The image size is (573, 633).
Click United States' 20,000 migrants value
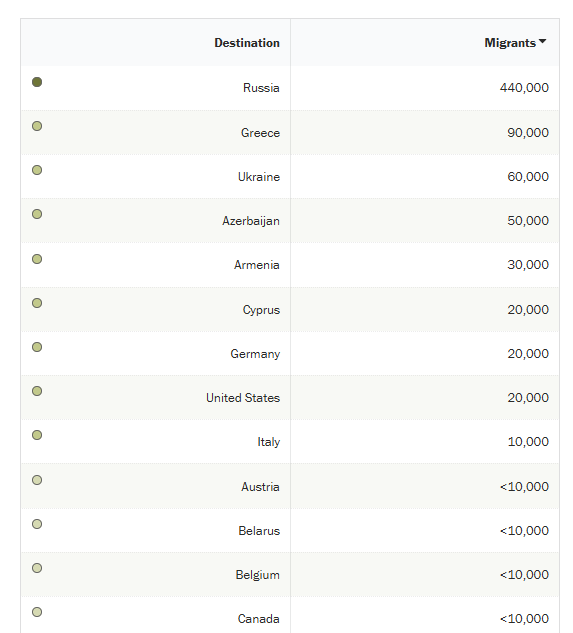528,398
